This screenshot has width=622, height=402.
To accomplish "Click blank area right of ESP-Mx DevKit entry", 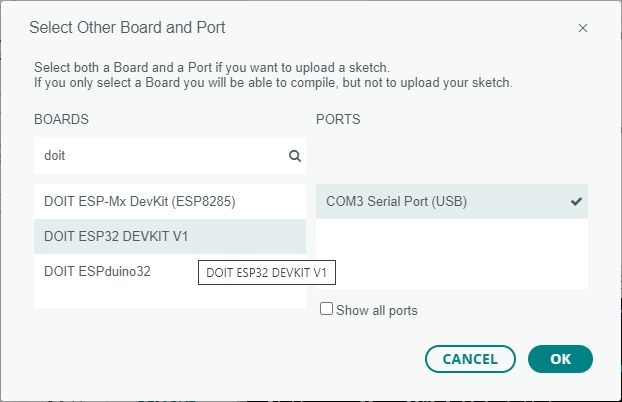I will 275,201.
